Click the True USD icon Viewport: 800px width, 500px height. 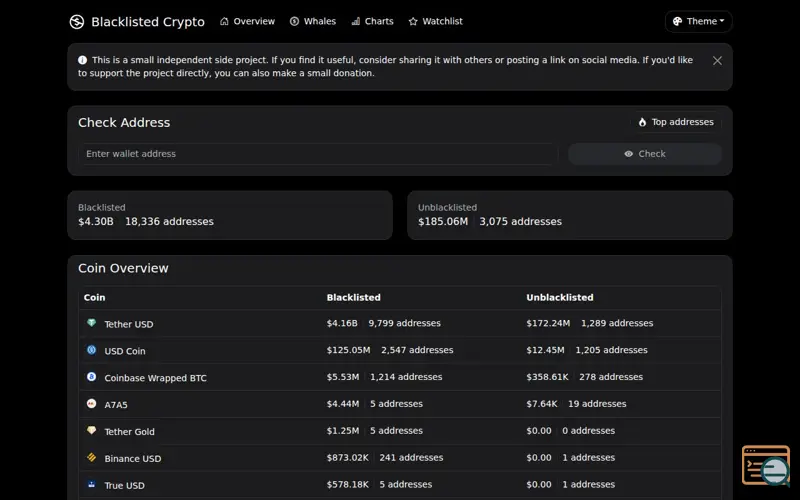pos(91,484)
